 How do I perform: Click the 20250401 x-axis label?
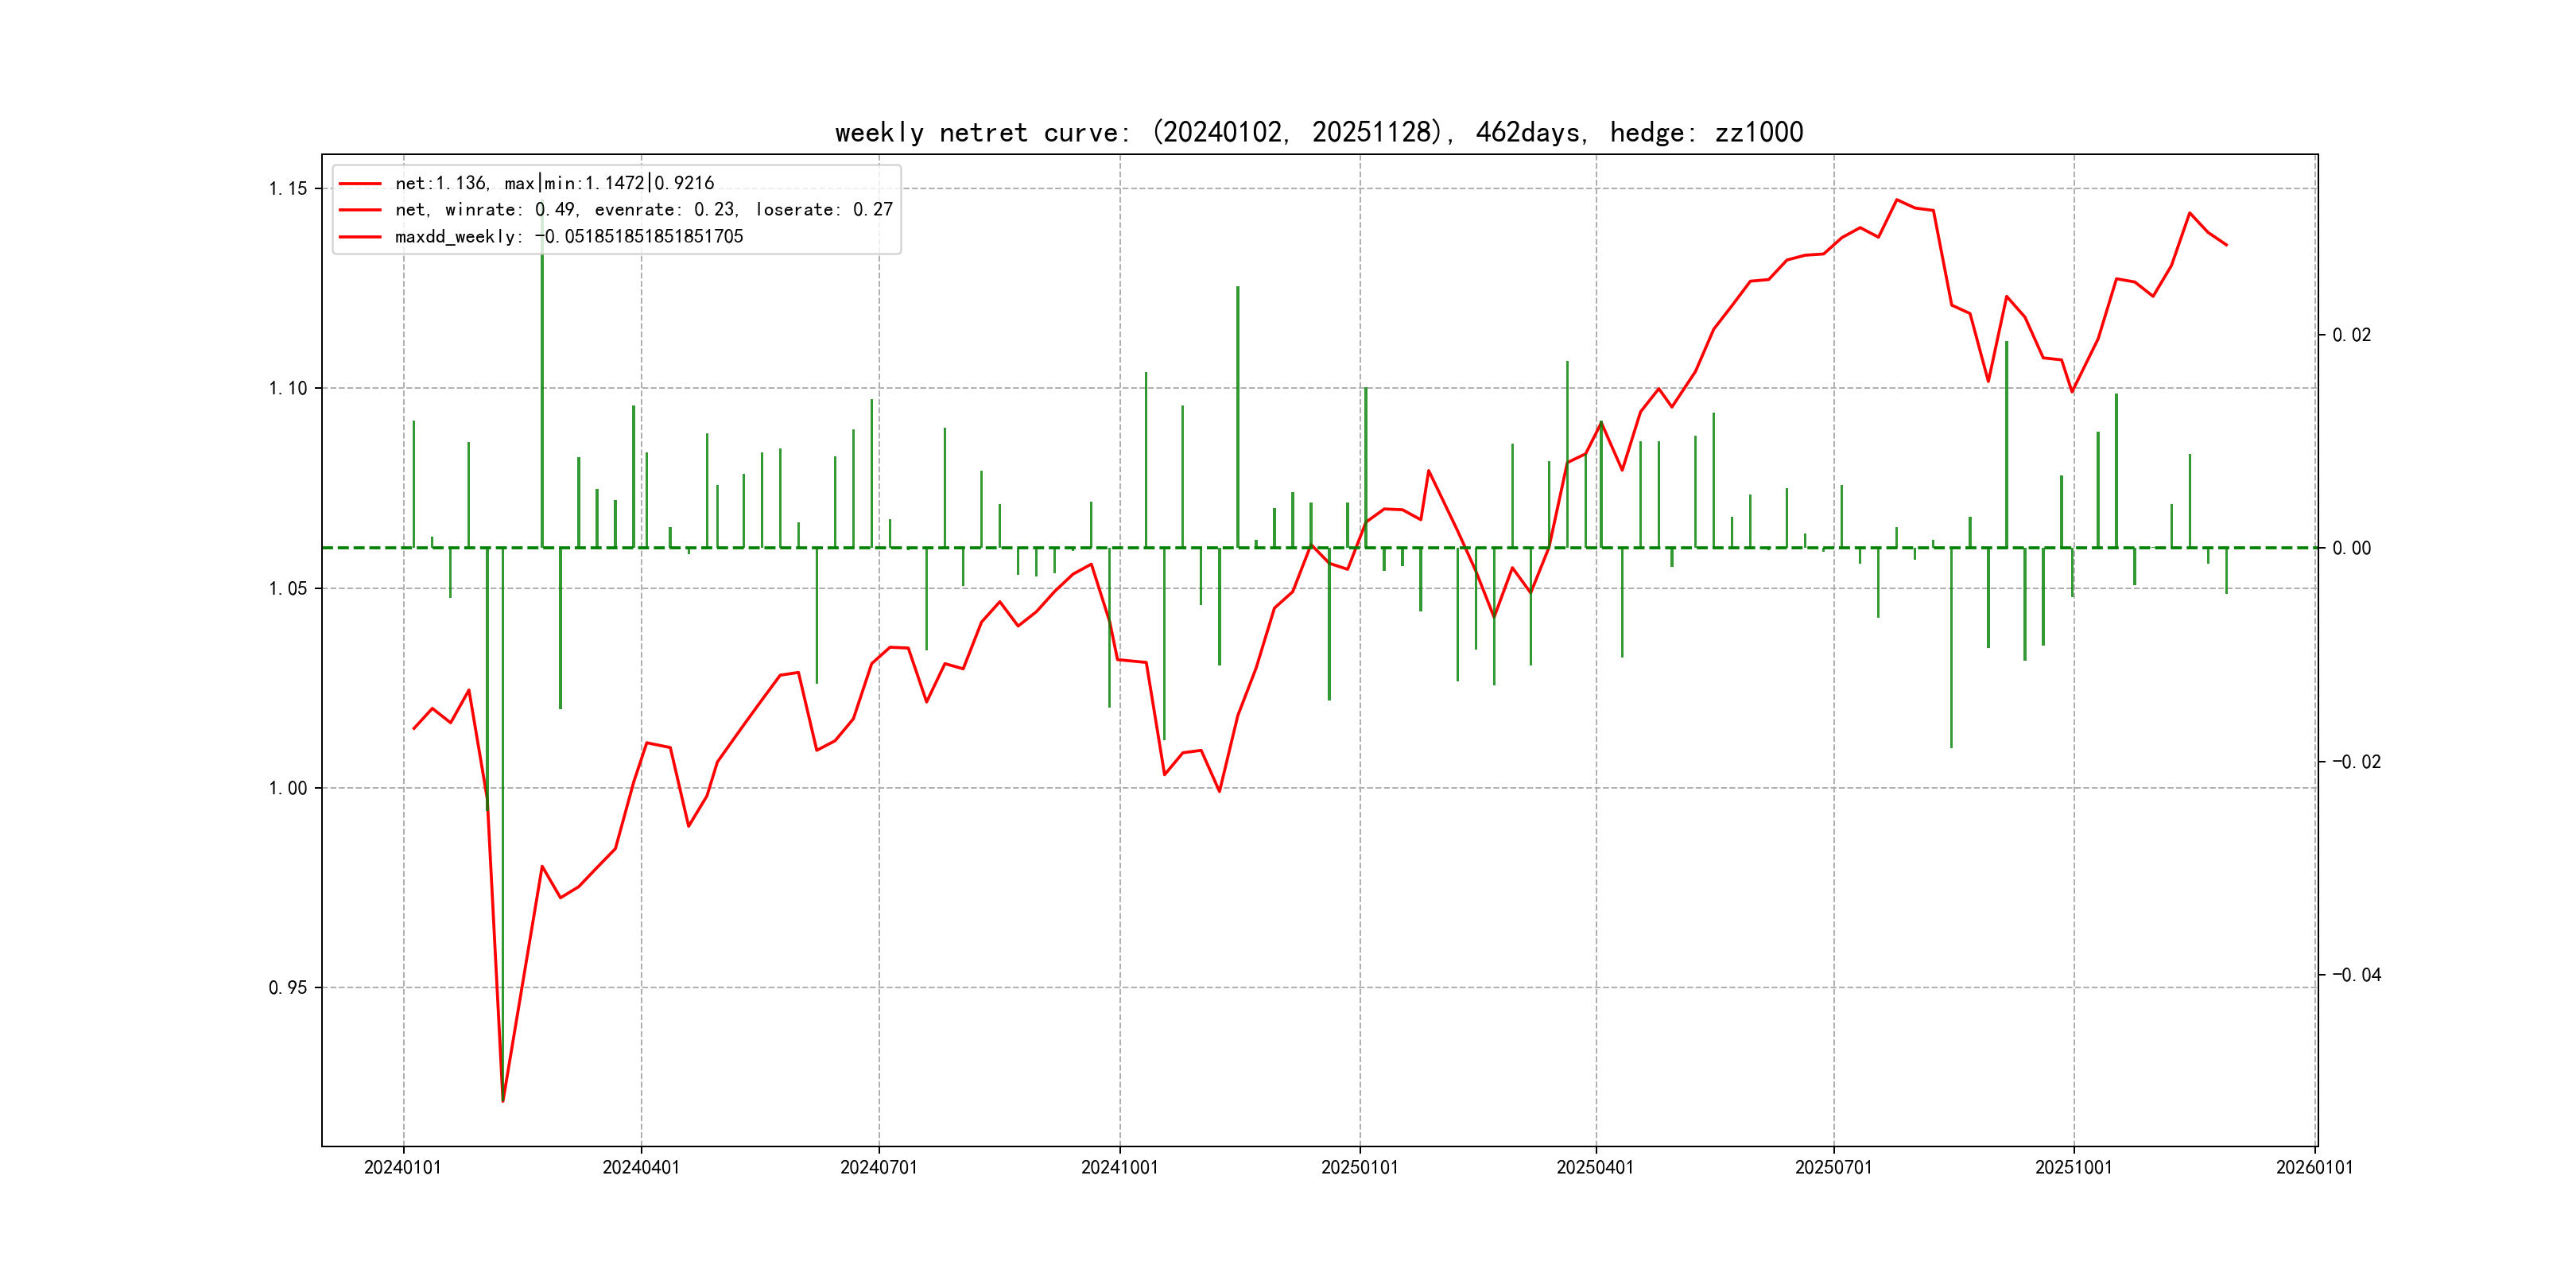[1595, 1168]
